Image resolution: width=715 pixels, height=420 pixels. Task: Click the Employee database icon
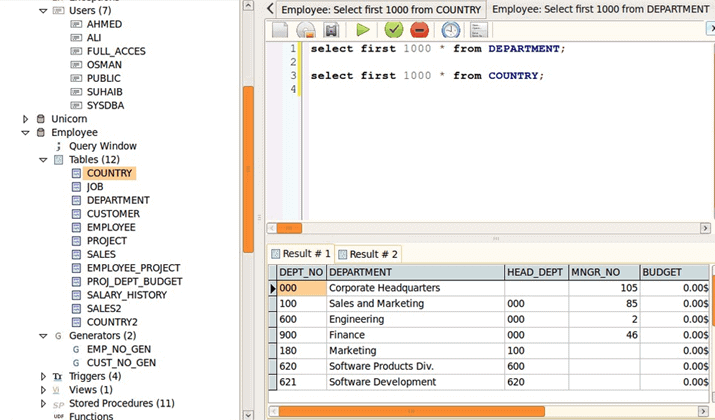pyautogui.click(x=41, y=133)
